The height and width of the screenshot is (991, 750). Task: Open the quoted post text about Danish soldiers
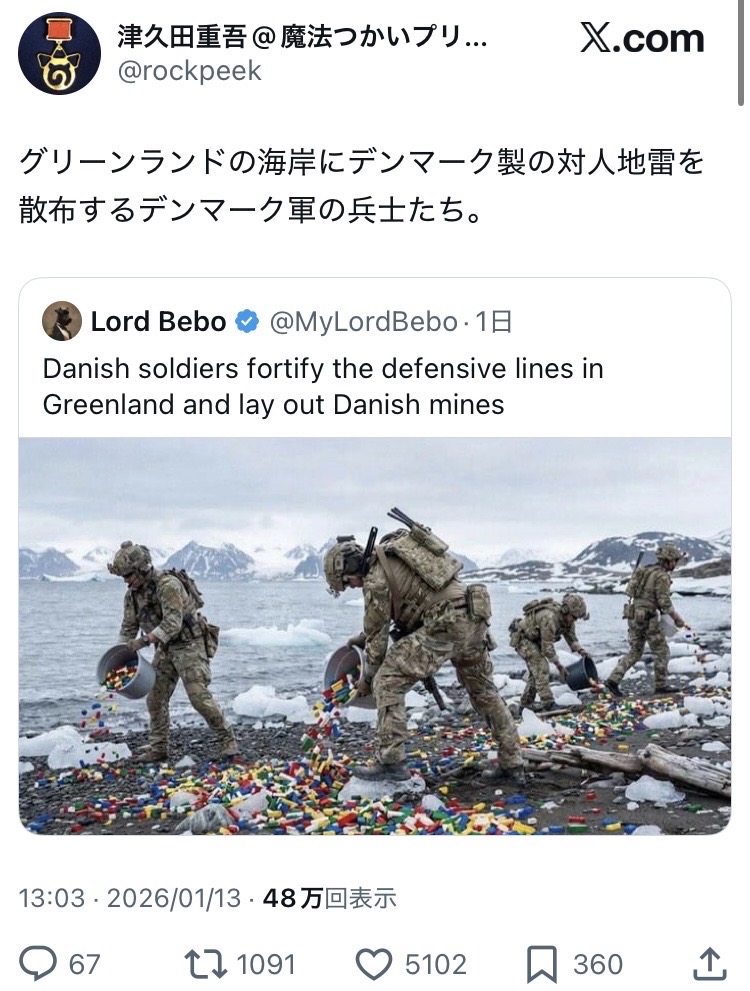323,386
